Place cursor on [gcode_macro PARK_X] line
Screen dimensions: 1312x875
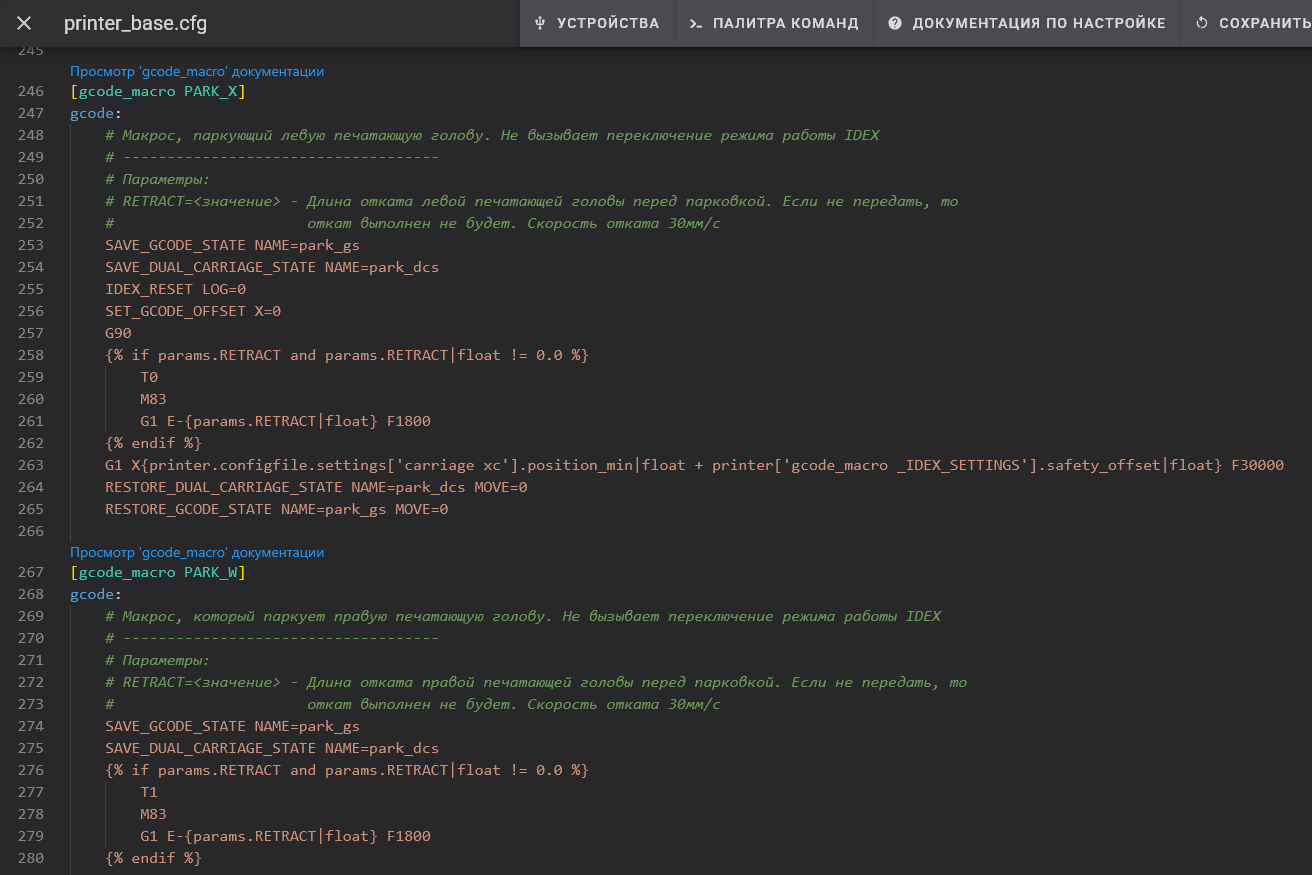[157, 91]
